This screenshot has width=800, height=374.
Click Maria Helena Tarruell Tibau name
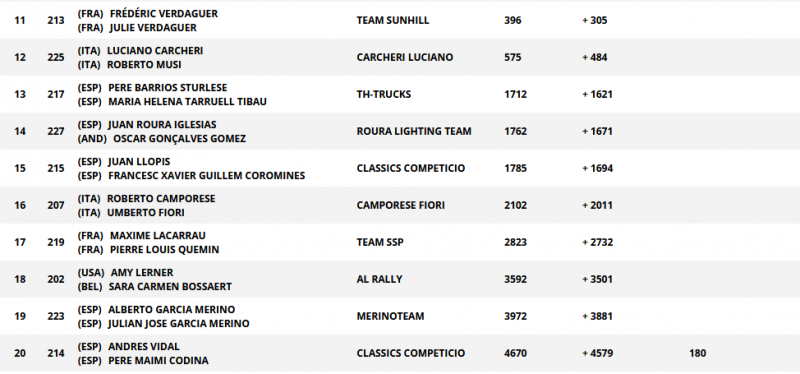coord(187,102)
